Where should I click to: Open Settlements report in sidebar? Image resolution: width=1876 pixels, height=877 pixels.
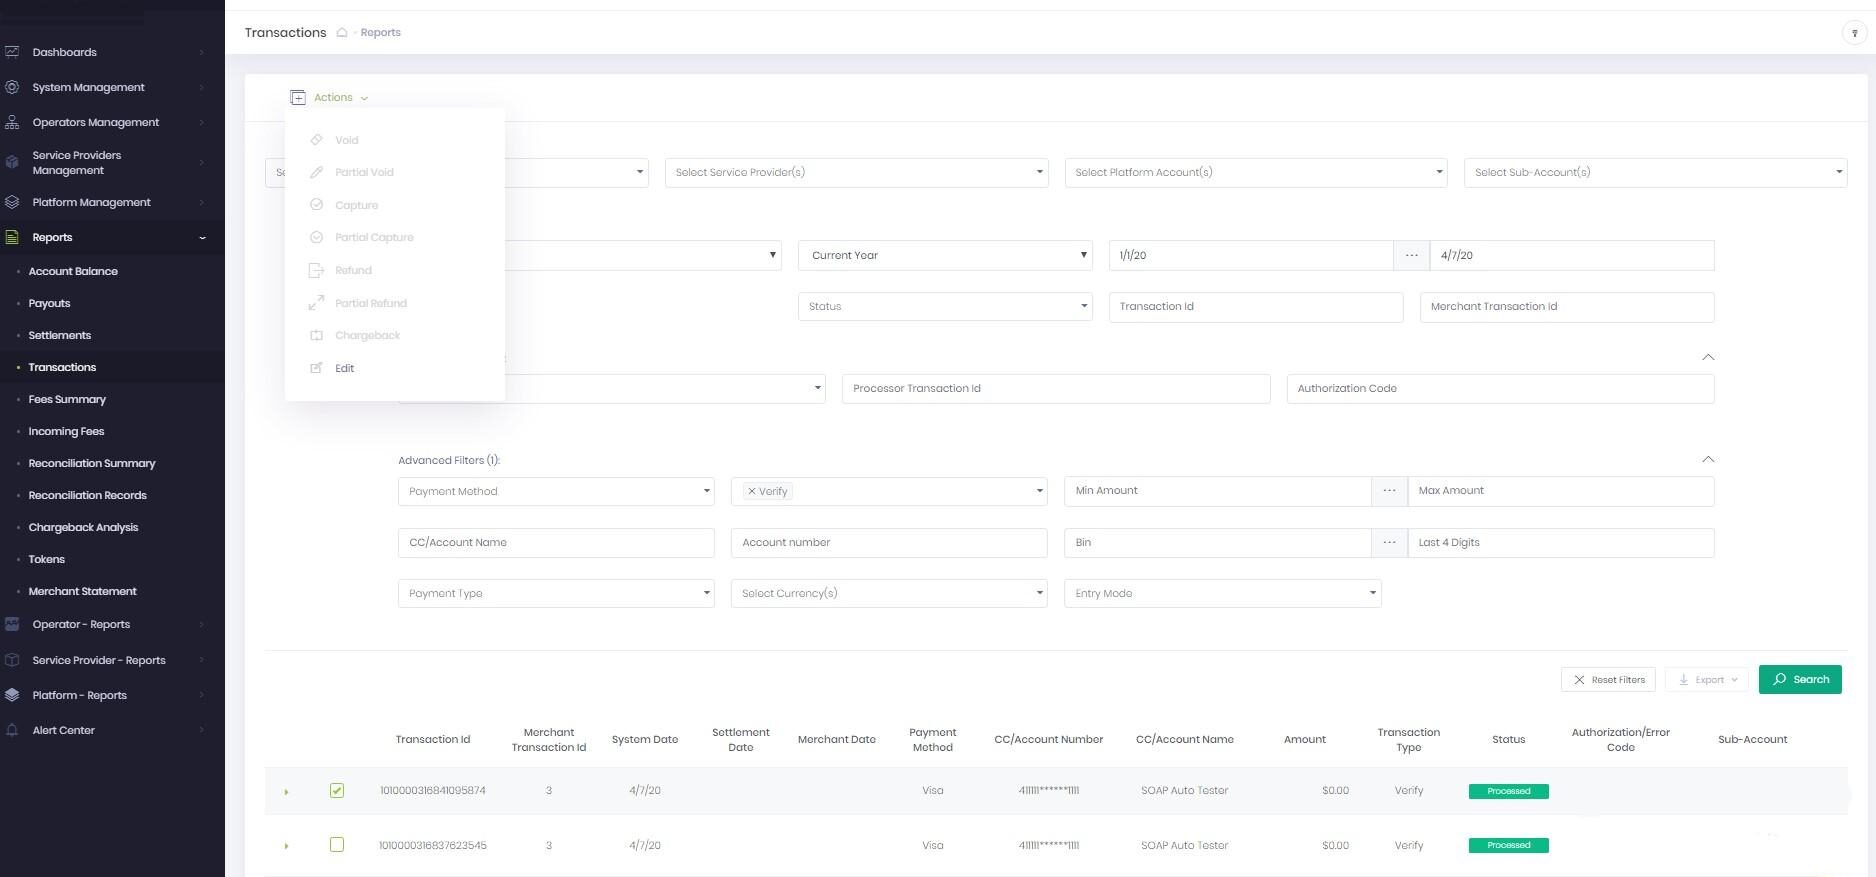tap(60, 335)
